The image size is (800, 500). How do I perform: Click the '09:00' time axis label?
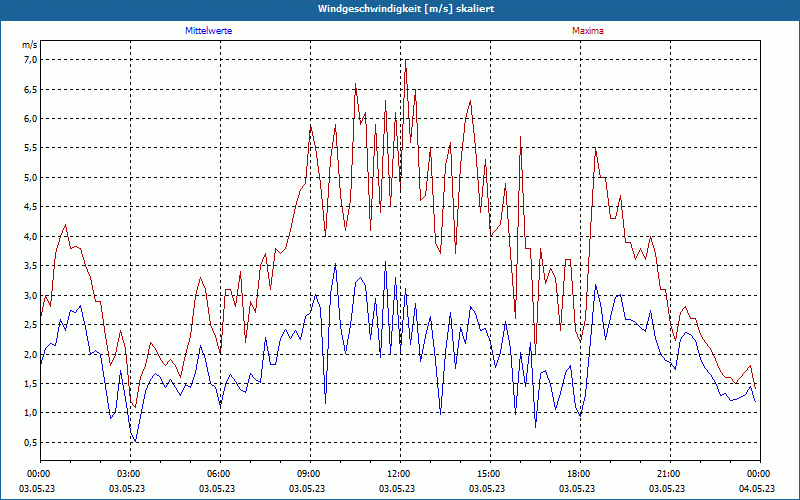point(308,474)
